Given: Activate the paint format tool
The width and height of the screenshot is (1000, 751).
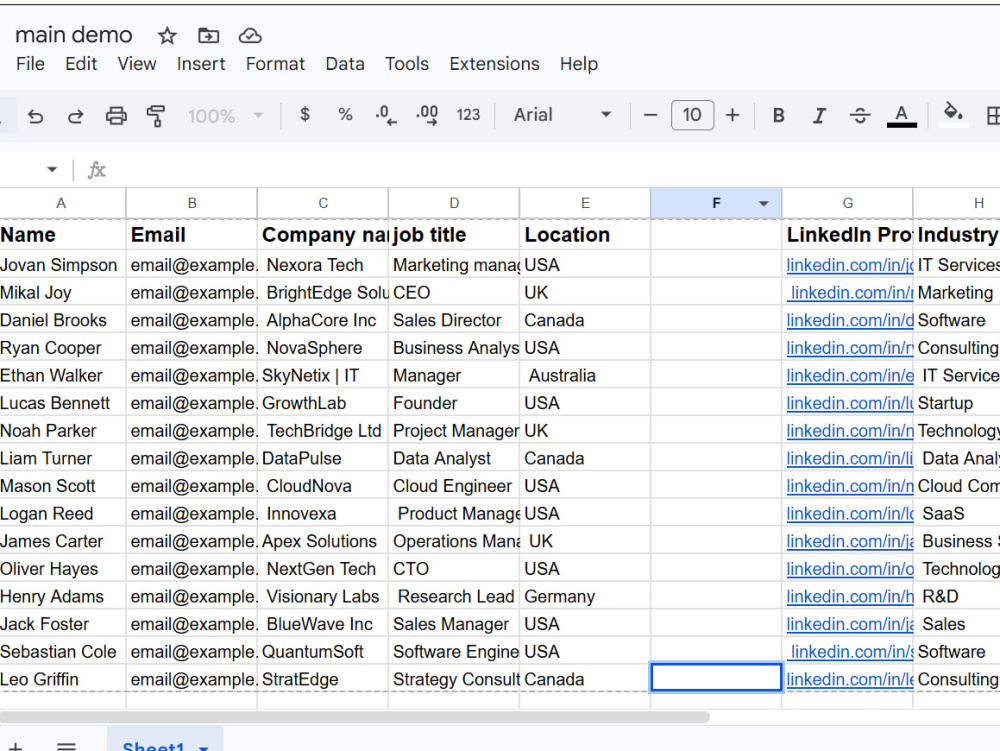Looking at the screenshot, I should click(x=156, y=115).
